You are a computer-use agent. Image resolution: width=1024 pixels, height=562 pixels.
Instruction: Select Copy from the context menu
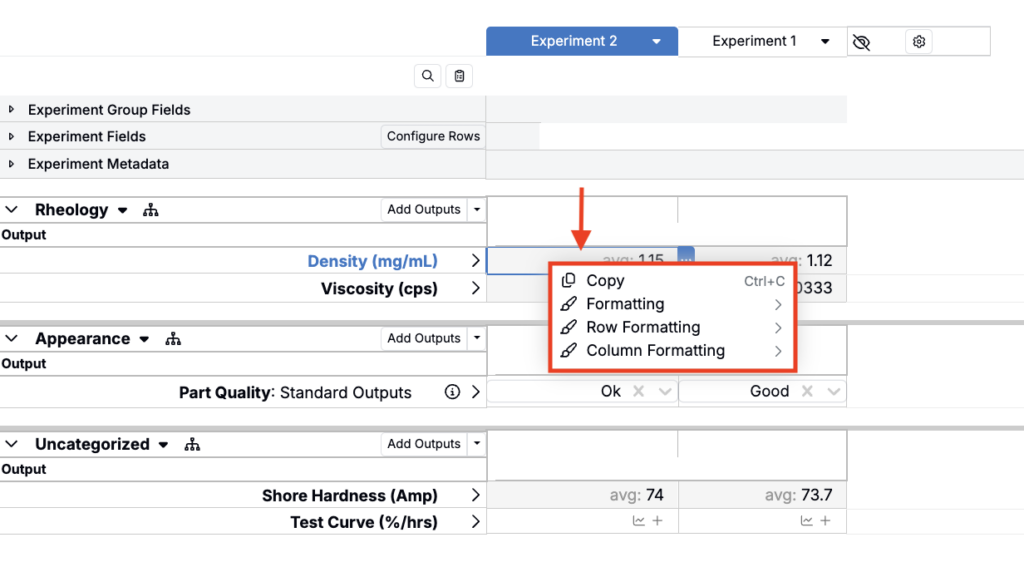(605, 281)
